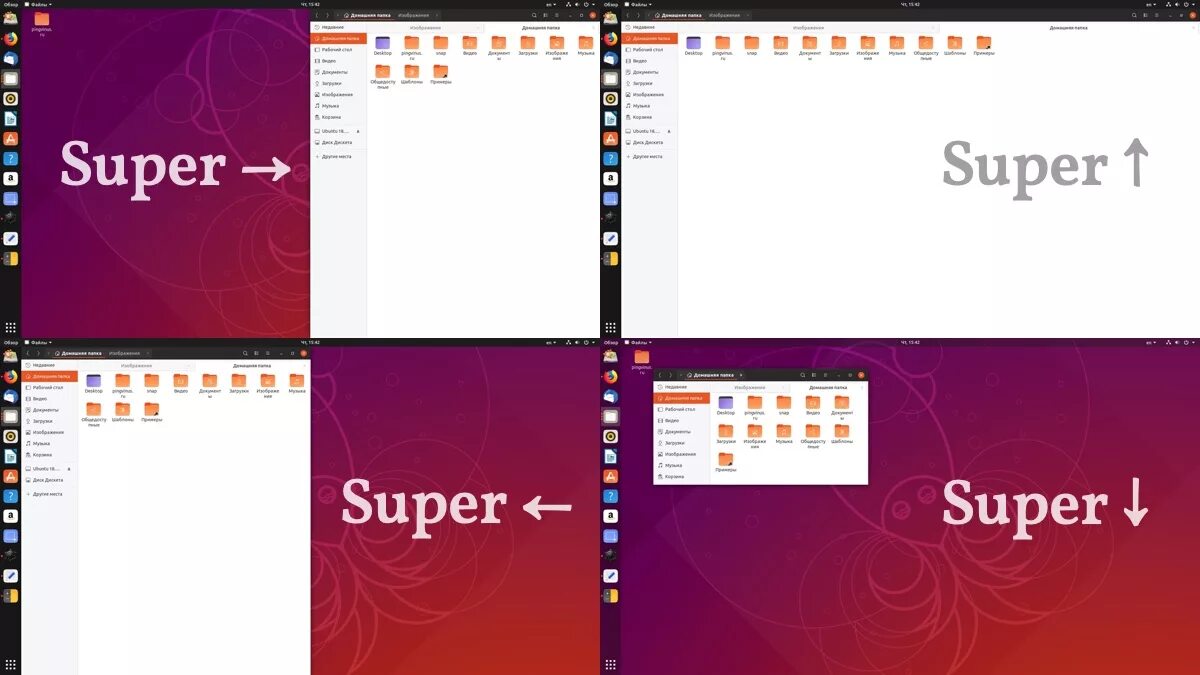Open pingvinus.ru desktop folder in Super → screenshot
This screenshot has width=1200, height=675.
pyautogui.click(x=41, y=24)
